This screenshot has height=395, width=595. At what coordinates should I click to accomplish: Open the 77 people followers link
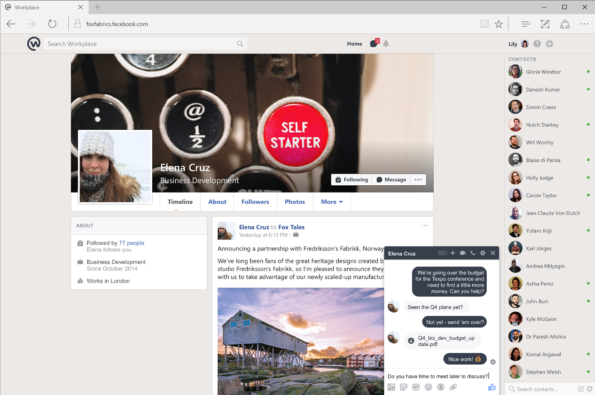(131, 243)
